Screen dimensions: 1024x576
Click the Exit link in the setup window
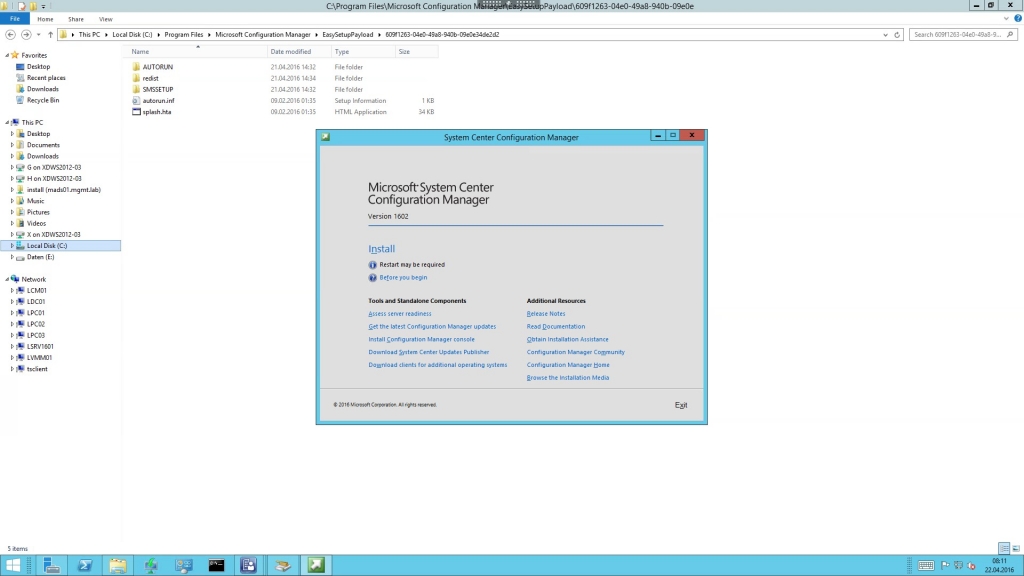681,405
